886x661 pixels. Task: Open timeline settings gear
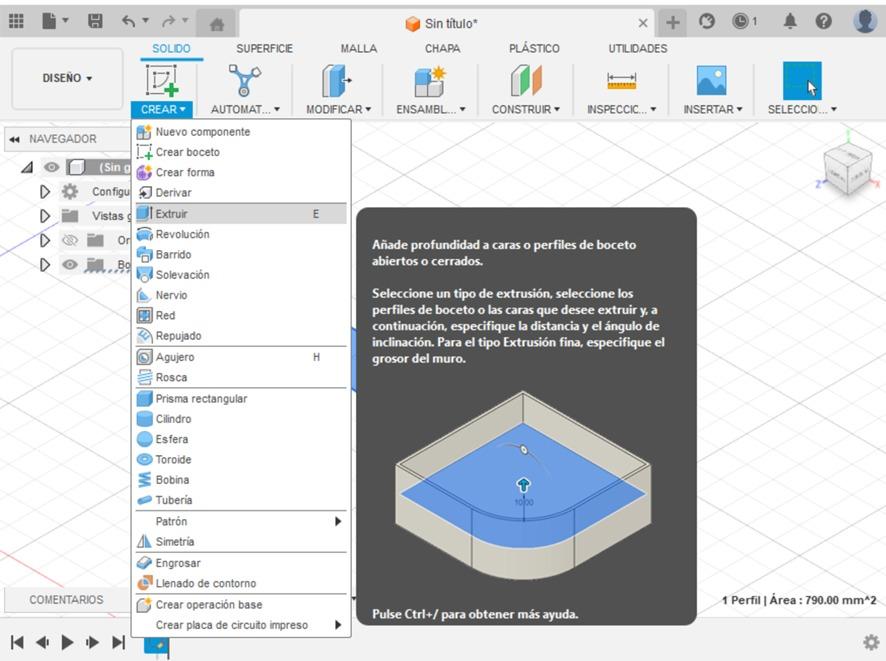(871, 642)
